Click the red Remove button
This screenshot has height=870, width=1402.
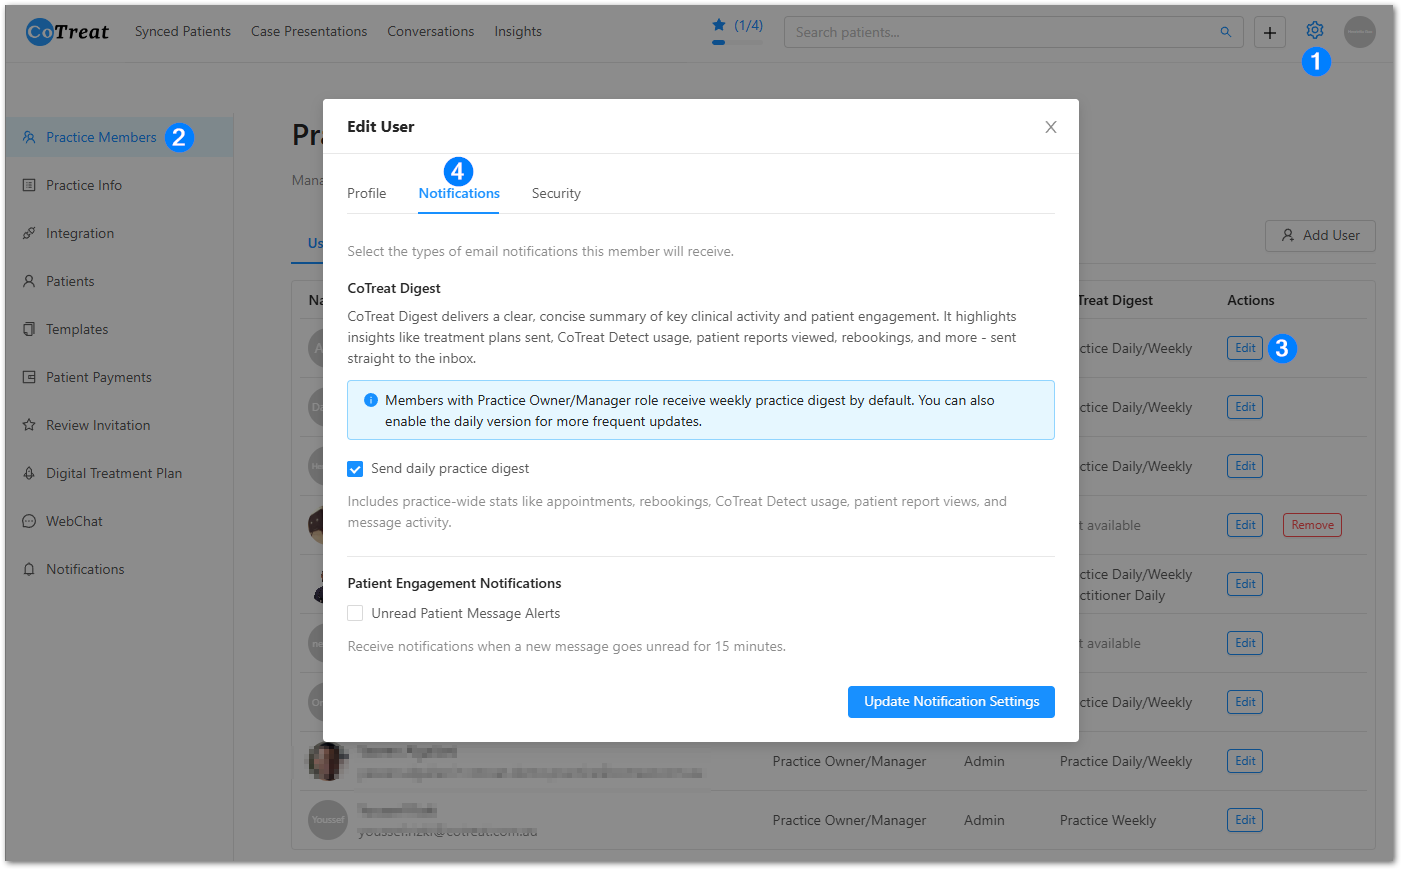[1311, 525]
